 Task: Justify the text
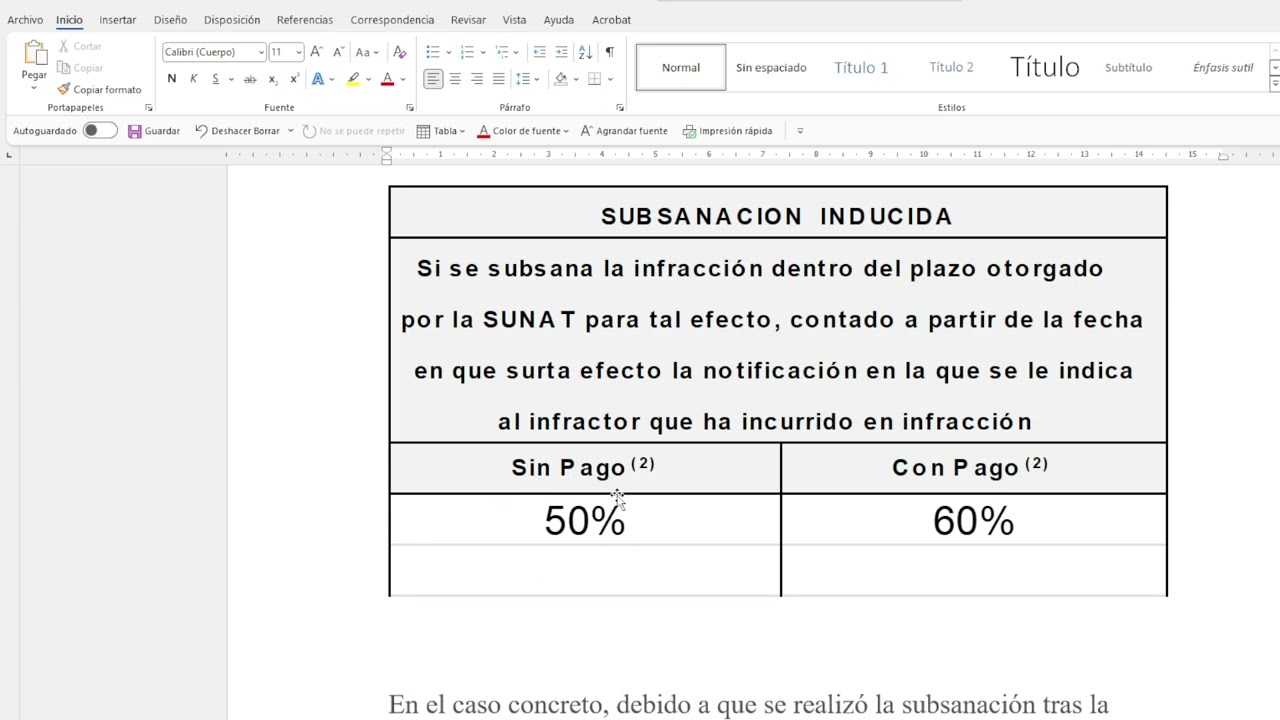click(499, 79)
